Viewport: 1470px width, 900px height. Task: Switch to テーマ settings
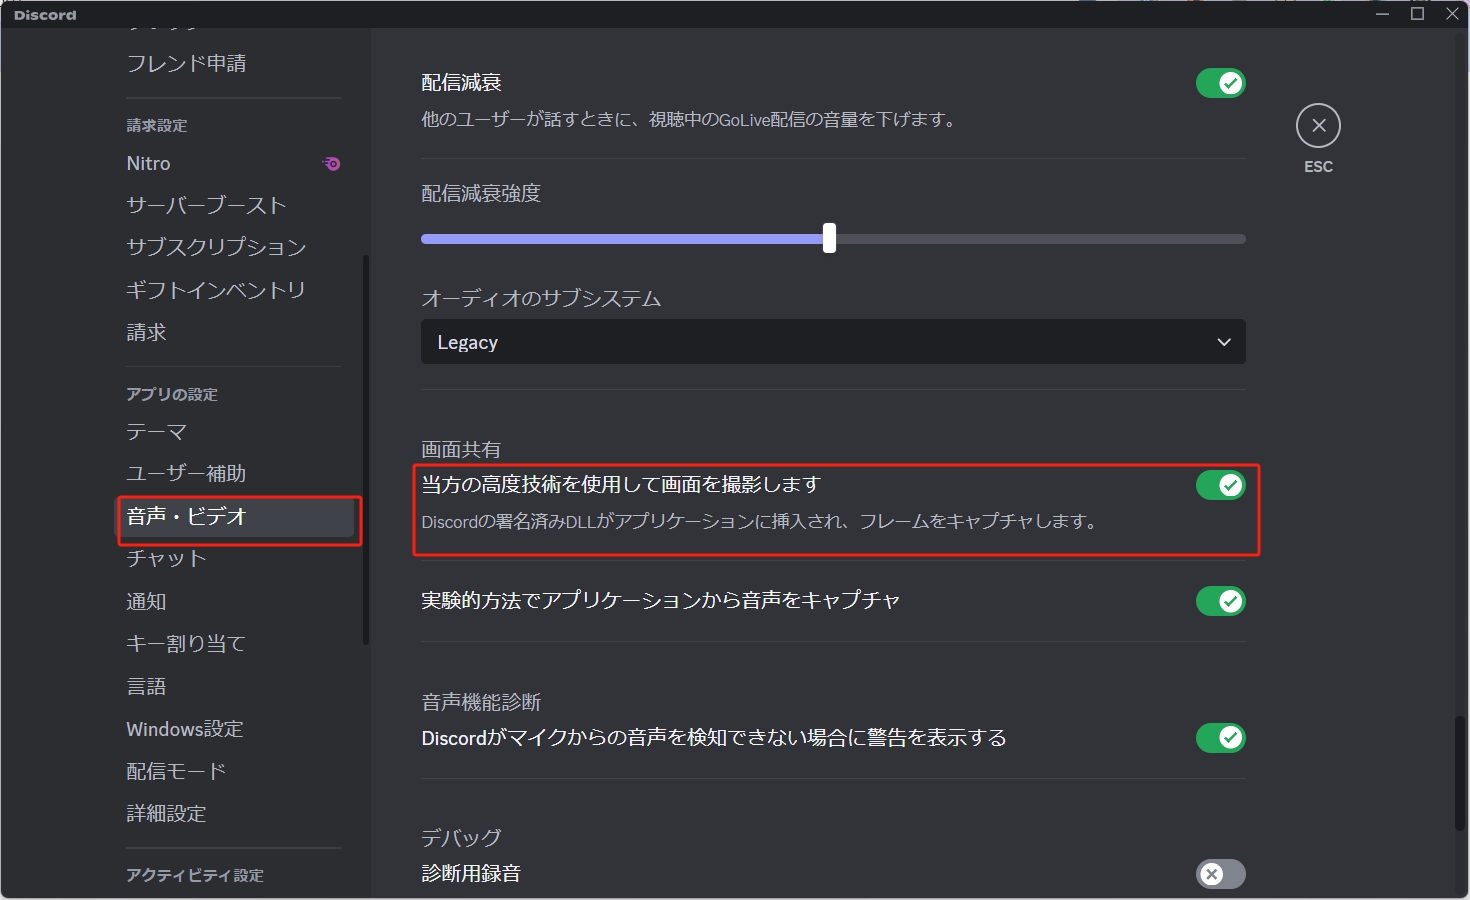(x=156, y=432)
